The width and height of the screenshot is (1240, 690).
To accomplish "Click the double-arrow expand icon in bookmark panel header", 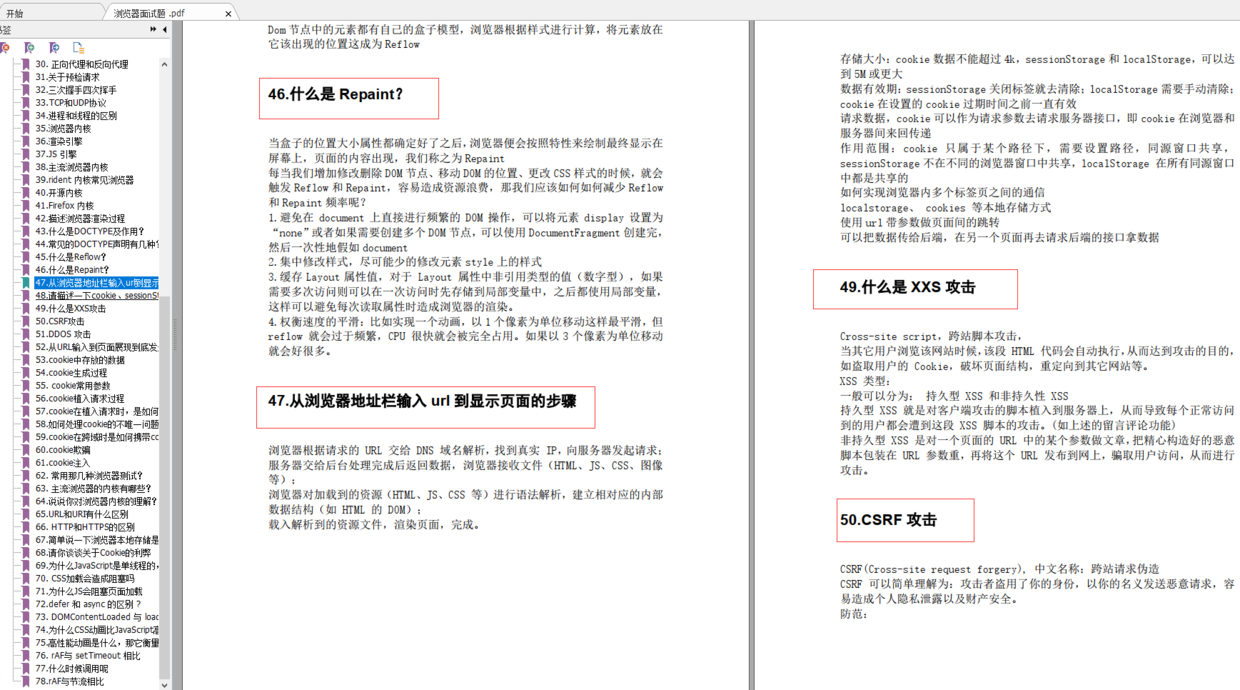I will 153,29.
